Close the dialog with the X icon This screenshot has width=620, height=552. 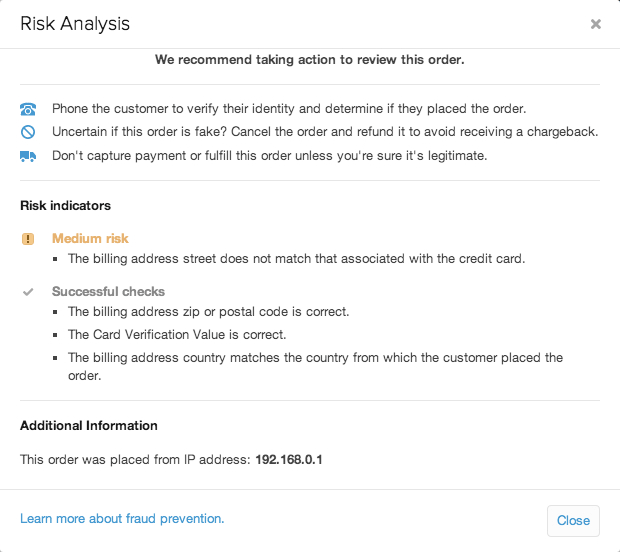(x=596, y=24)
